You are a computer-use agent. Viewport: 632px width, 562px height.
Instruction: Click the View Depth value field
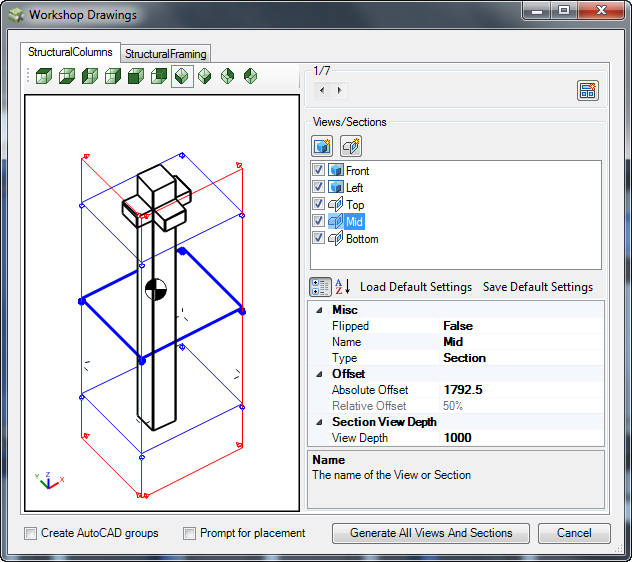tap(520, 438)
